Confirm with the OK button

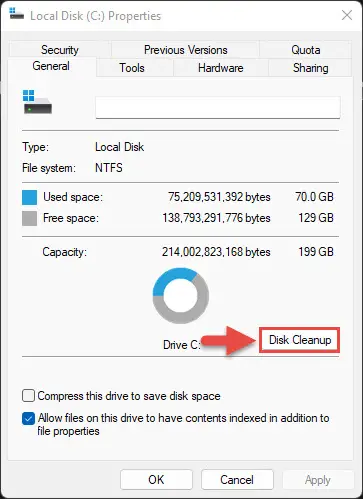pyautogui.click(x=156, y=480)
